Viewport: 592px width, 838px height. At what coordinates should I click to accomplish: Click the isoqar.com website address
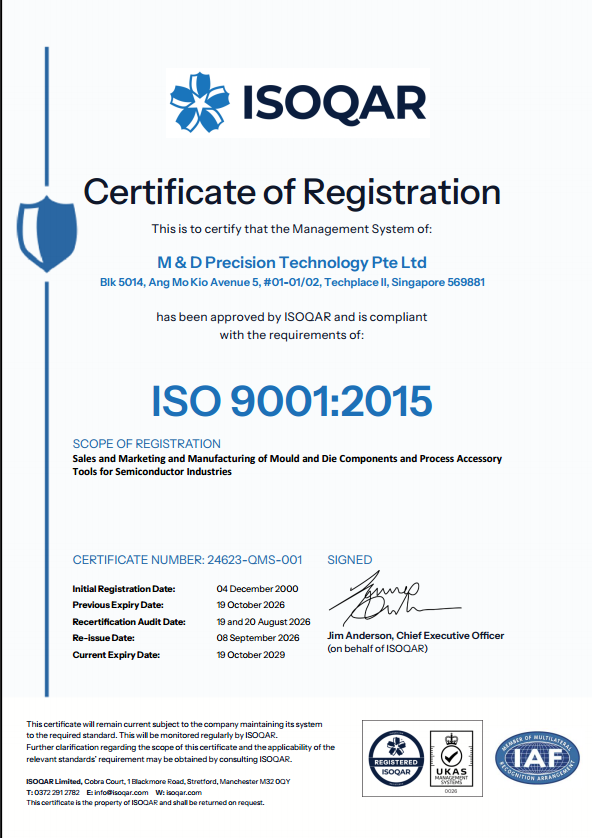point(184,792)
